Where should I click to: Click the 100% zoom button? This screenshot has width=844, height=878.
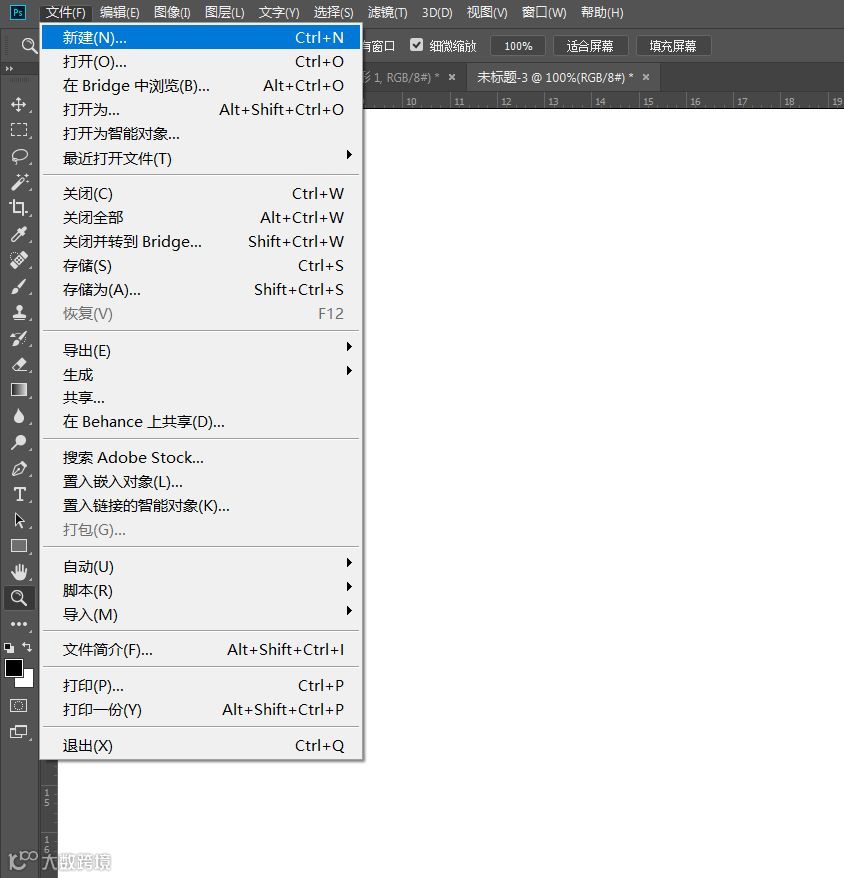click(518, 46)
